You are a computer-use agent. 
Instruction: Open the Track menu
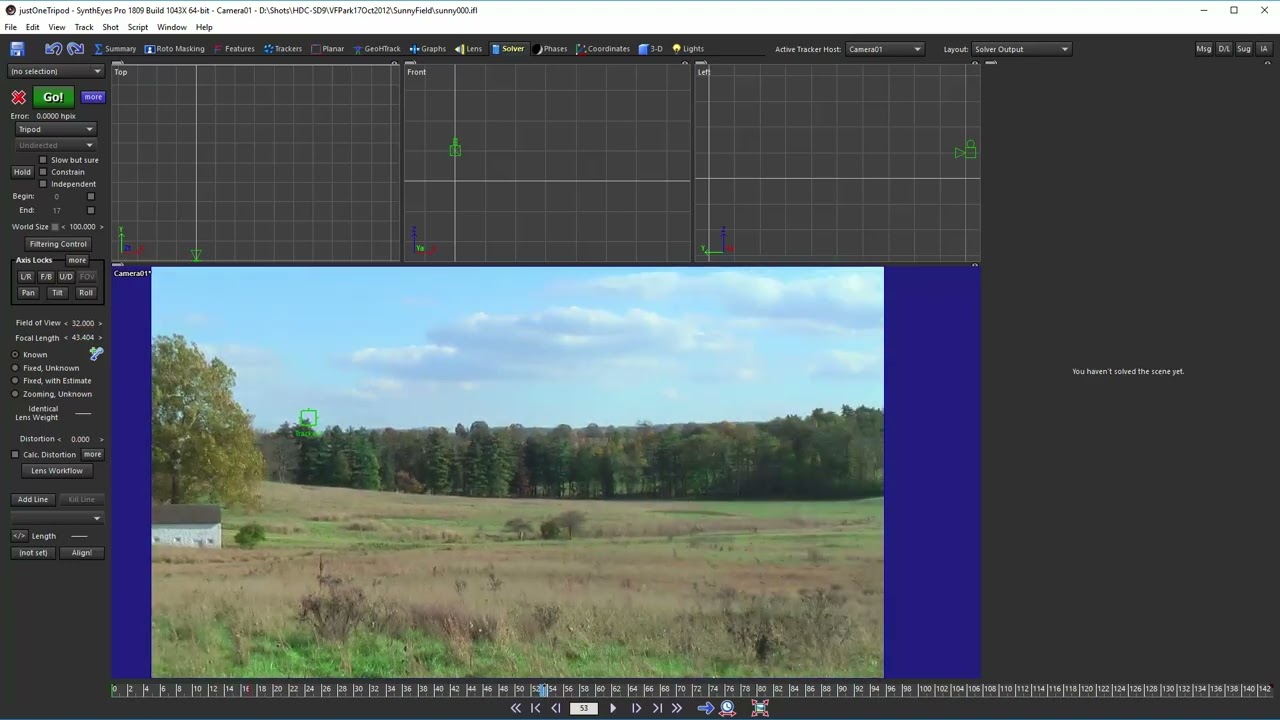click(x=84, y=27)
